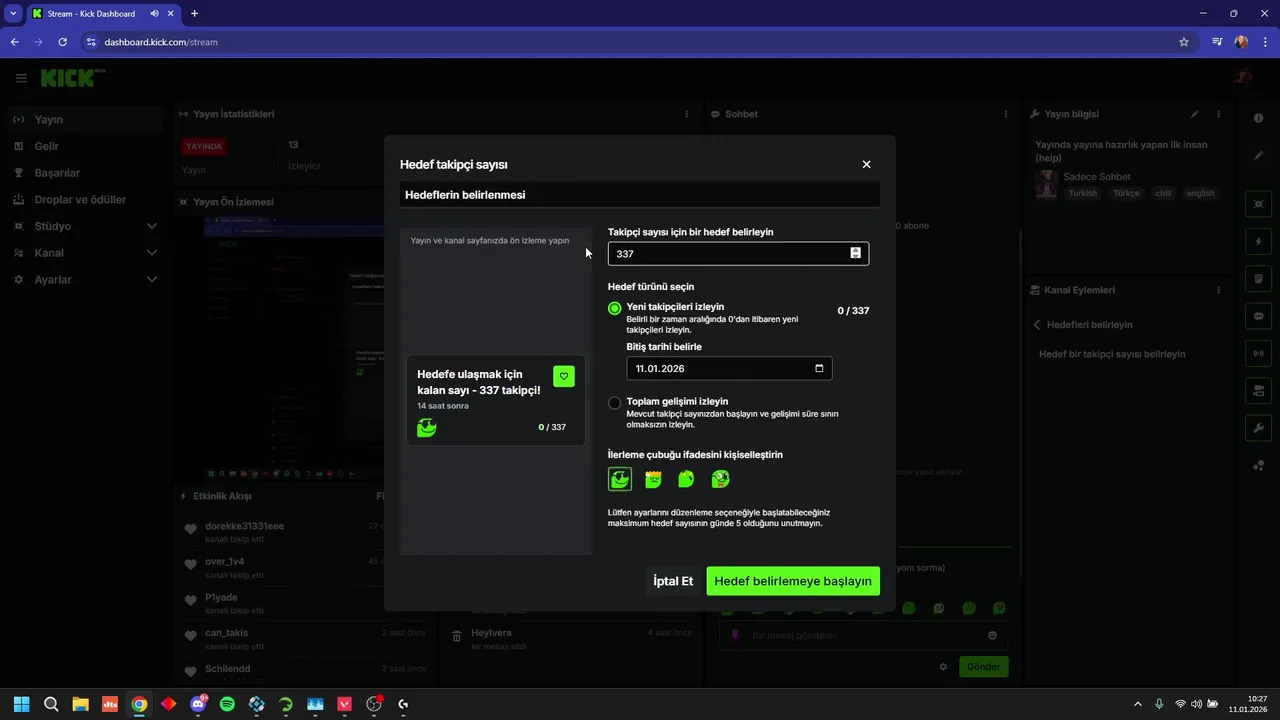1280x720 pixels.
Task: Open Windows Start menu
Action: (x=22, y=704)
